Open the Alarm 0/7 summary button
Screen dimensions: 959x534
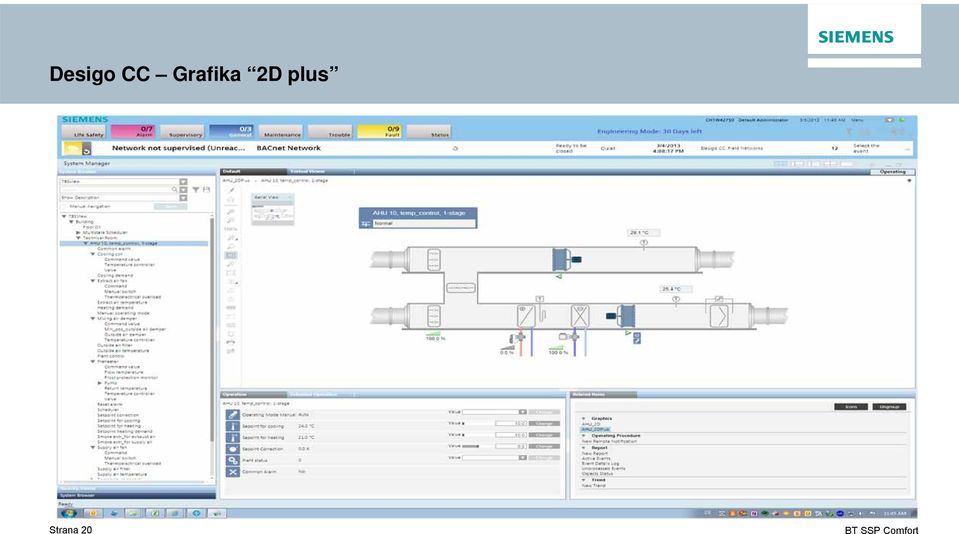coord(133,132)
